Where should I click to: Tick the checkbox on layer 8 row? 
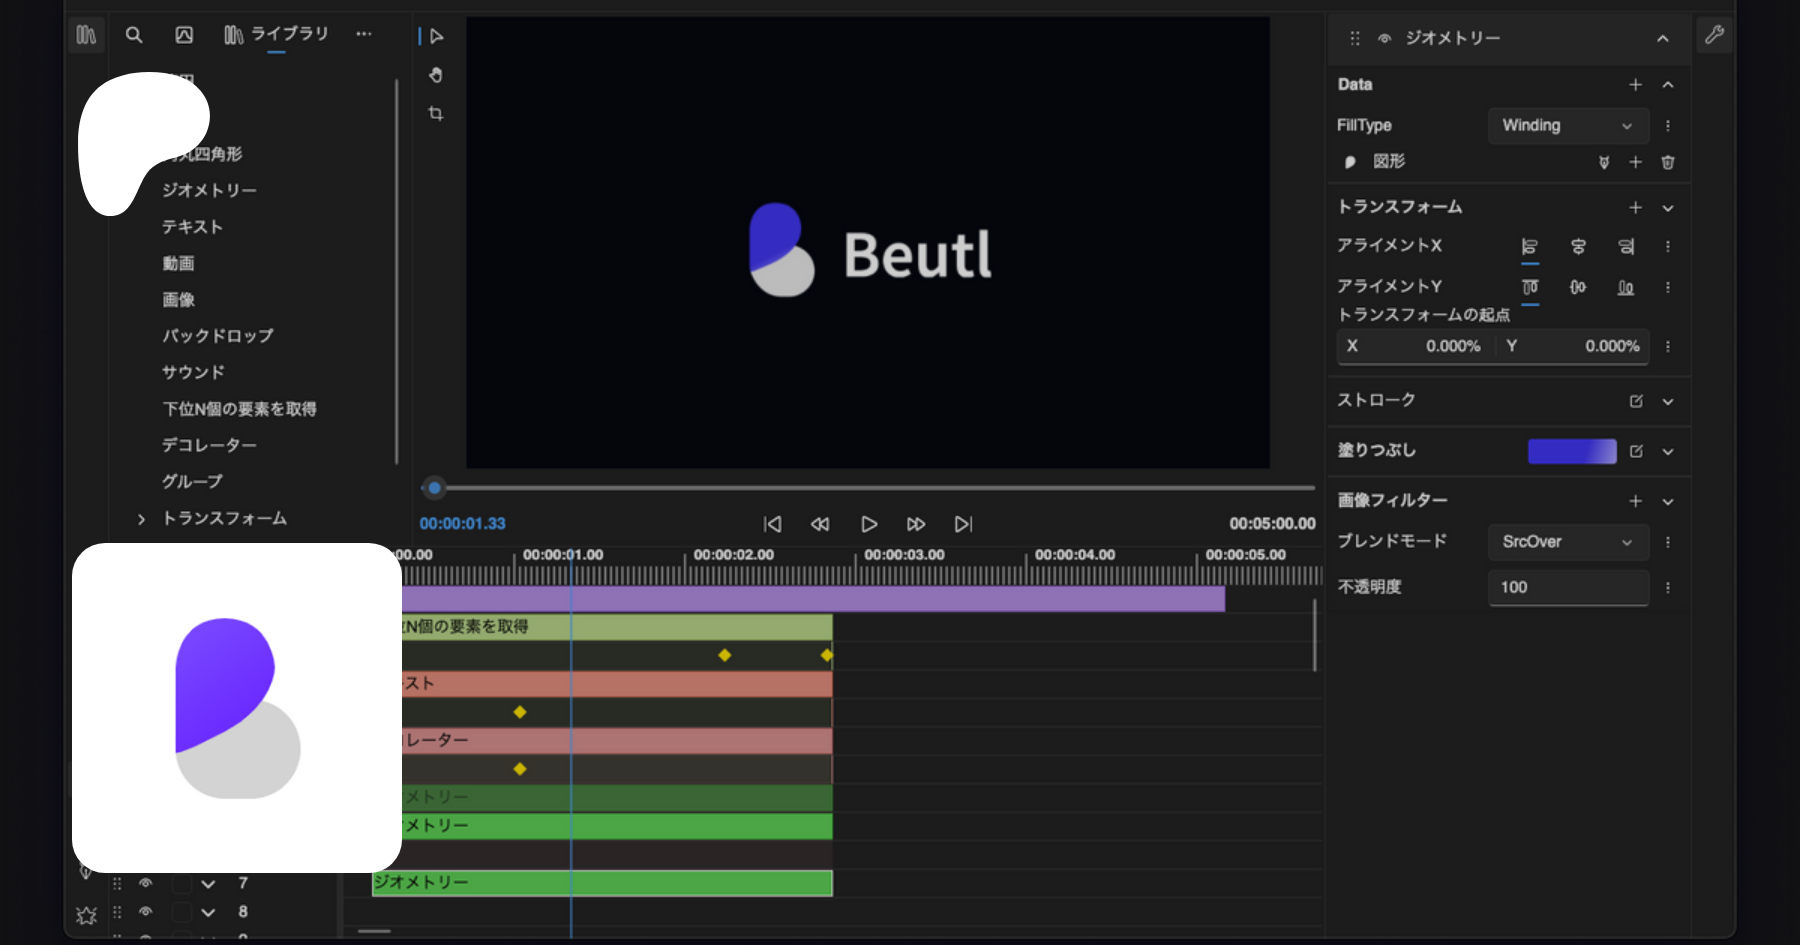[181, 912]
